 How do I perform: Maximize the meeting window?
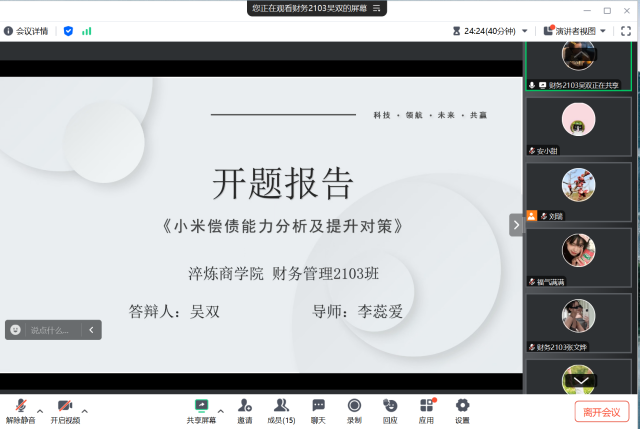coord(607,11)
